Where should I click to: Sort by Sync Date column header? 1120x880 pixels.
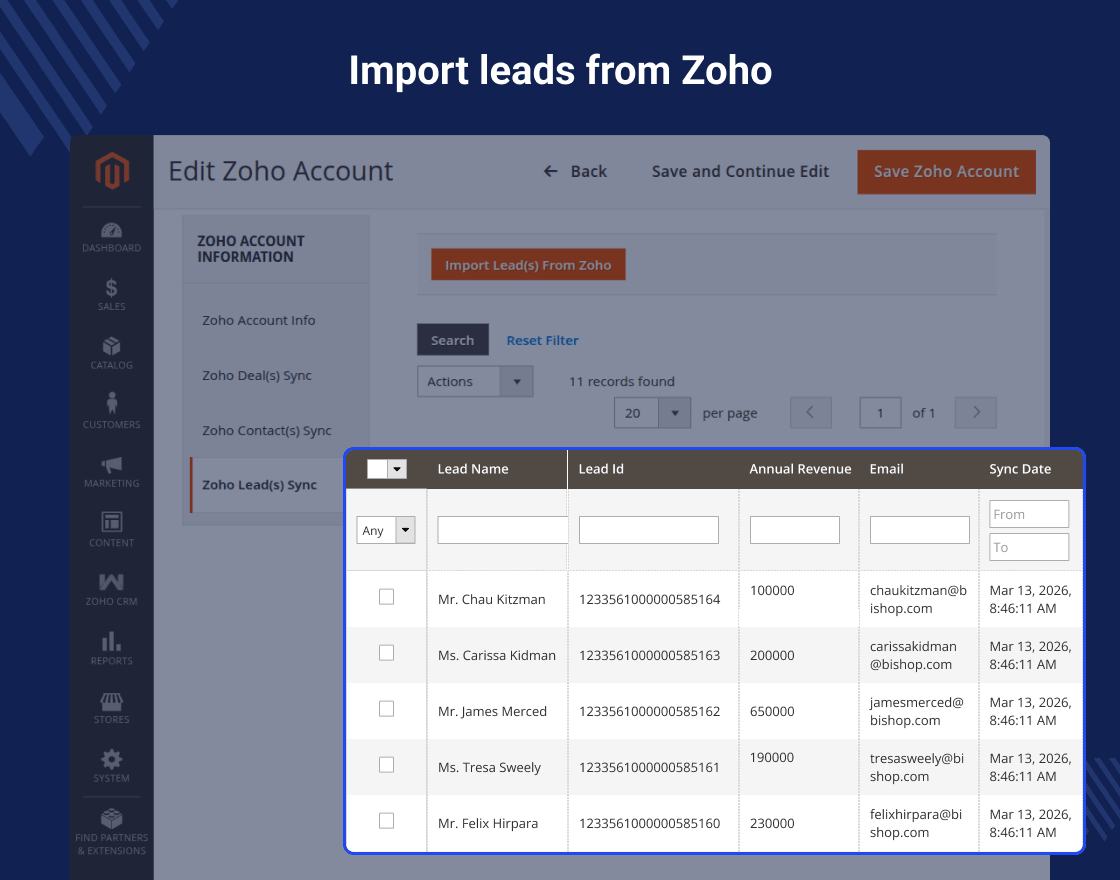click(1020, 469)
